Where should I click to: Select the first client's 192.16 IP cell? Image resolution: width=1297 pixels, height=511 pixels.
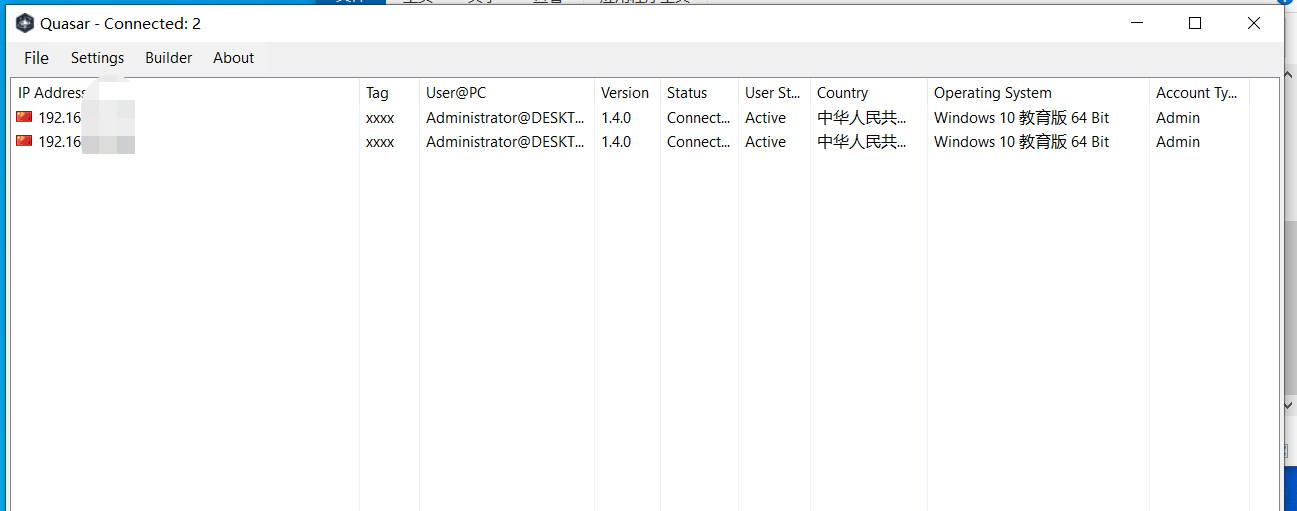[x=60, y=118]
